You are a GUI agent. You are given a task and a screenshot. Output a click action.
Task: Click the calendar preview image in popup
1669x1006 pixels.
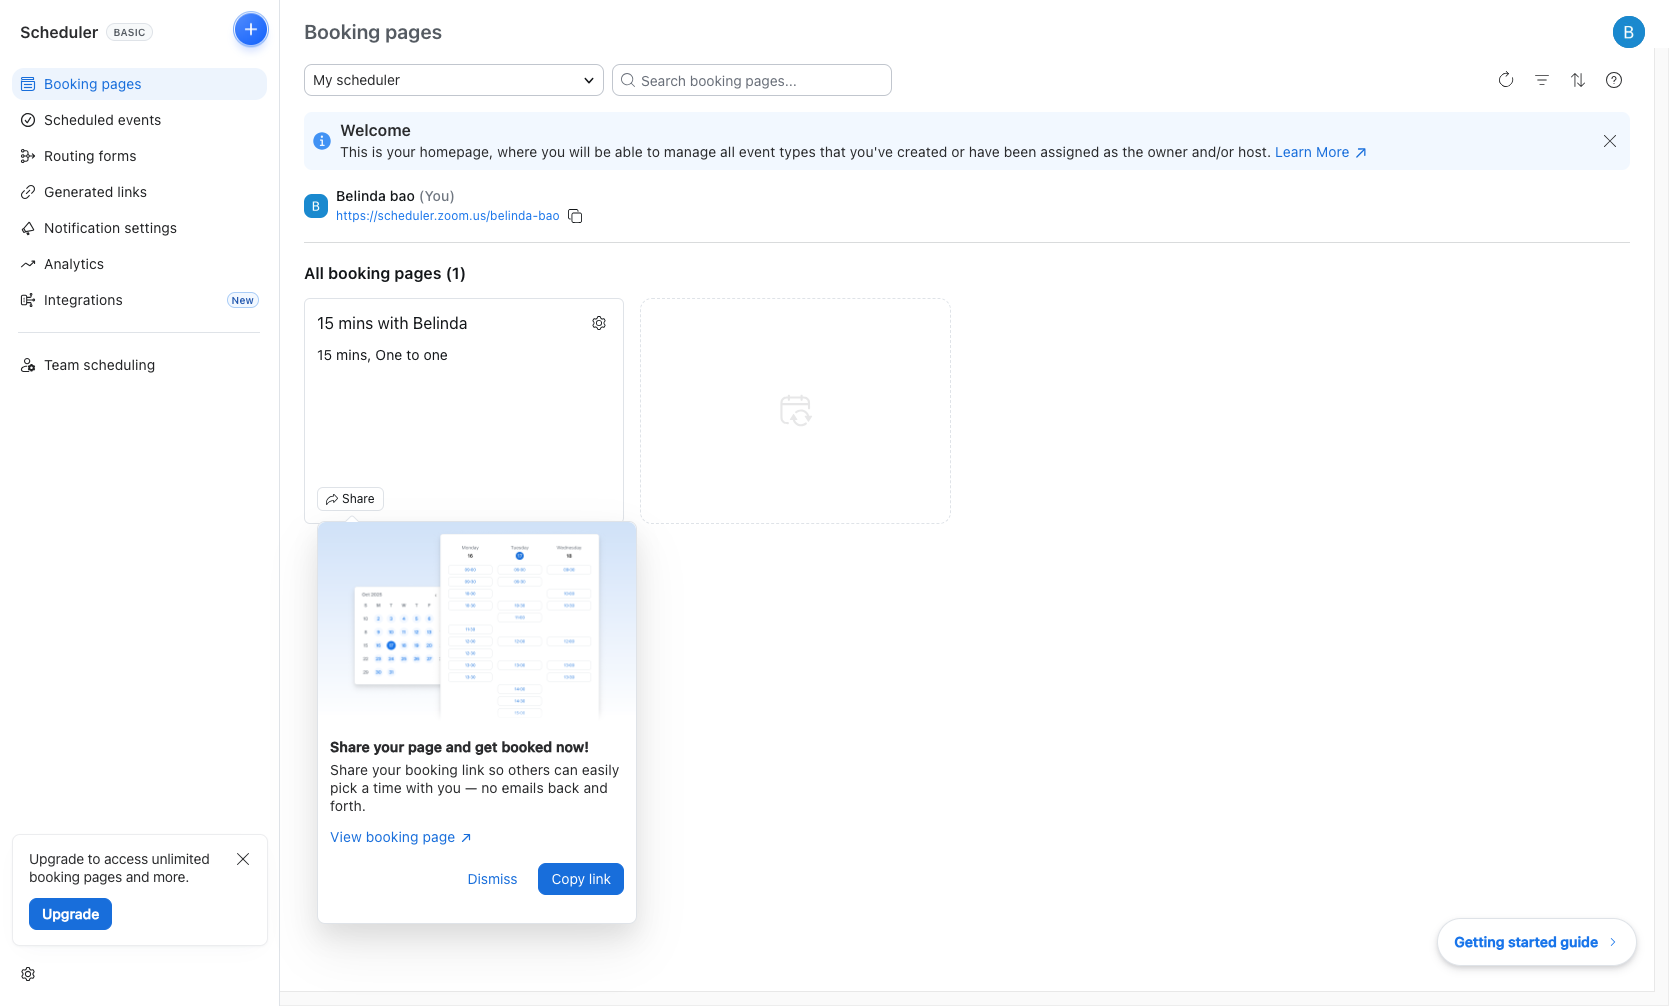click(x=477, y=622)
